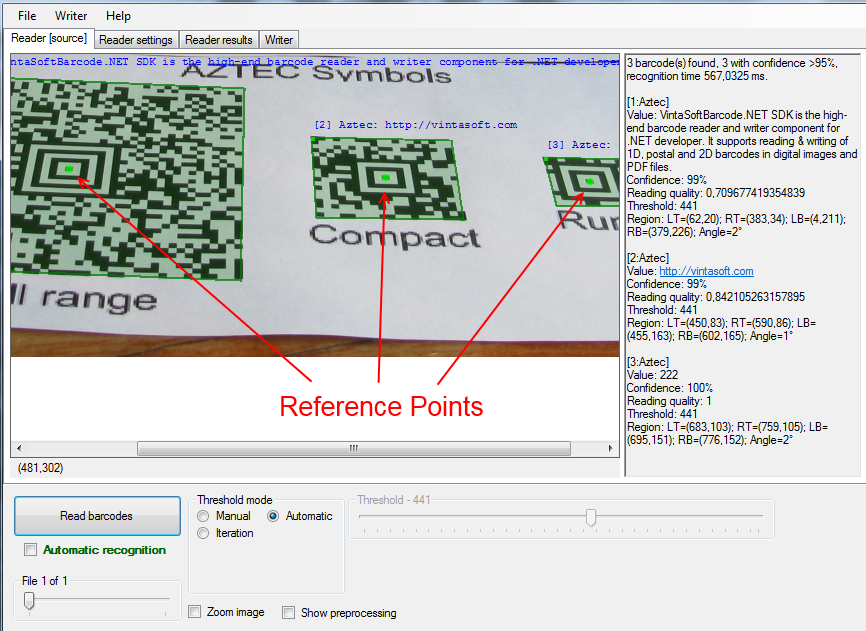Image resolution: width=866 pixels, height=631 pixels.
Task: Click the "Confidence: 100%" result line
Action: pyautogui.click(x=670, y=388)
